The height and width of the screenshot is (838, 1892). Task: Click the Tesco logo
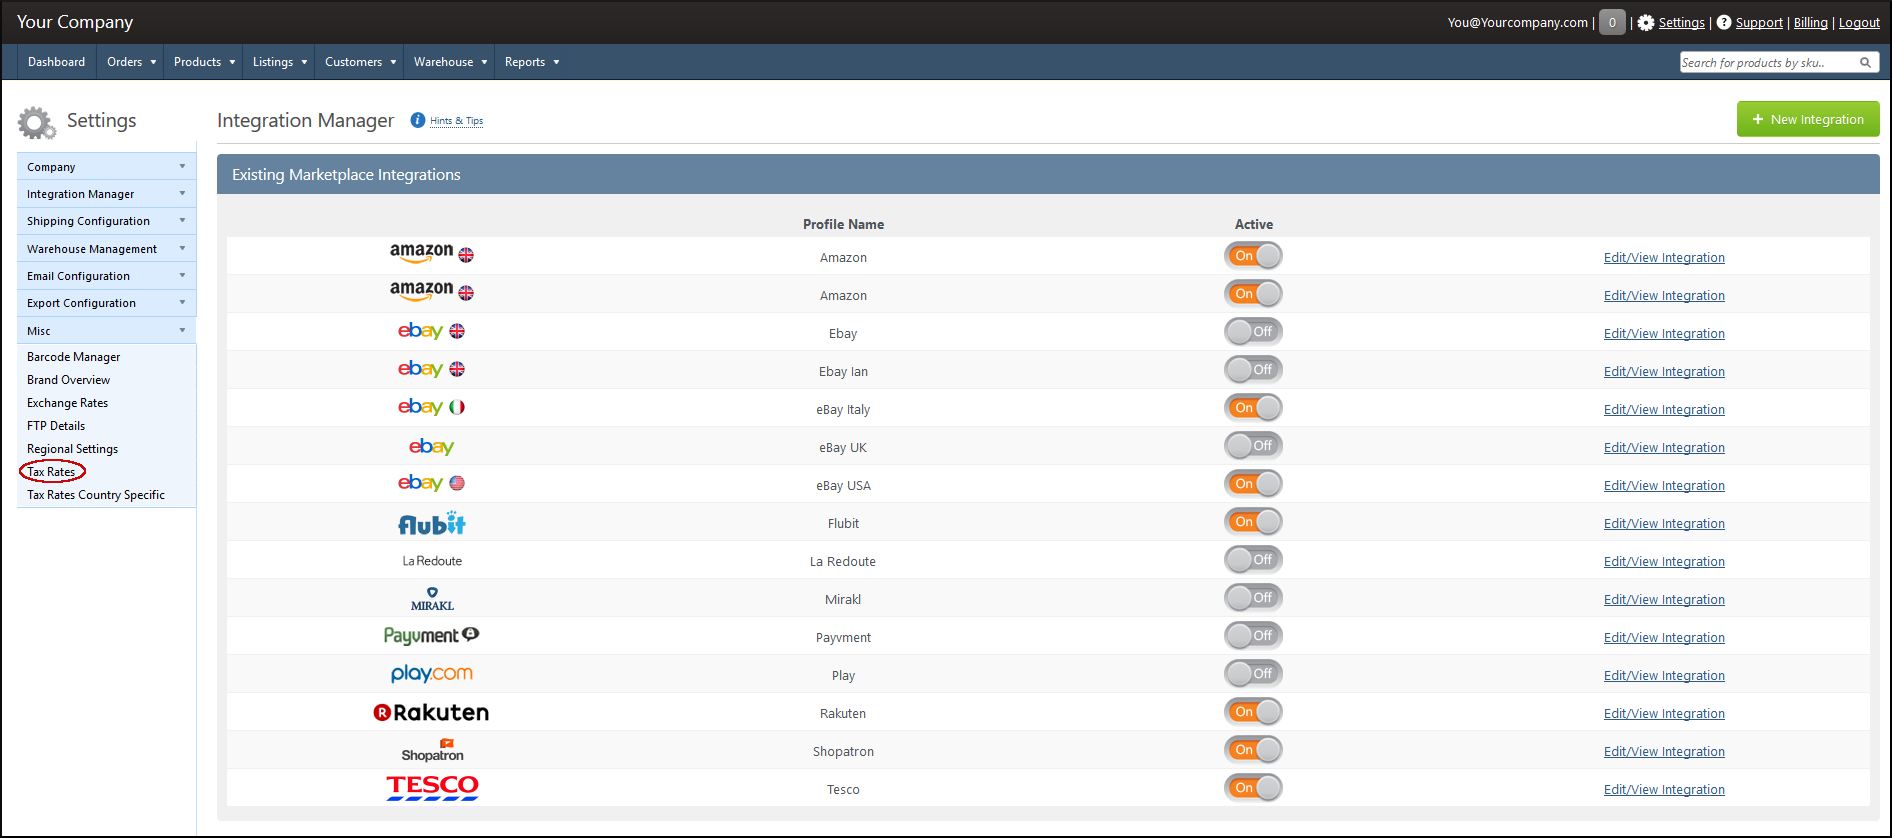(x=432, y=788)
